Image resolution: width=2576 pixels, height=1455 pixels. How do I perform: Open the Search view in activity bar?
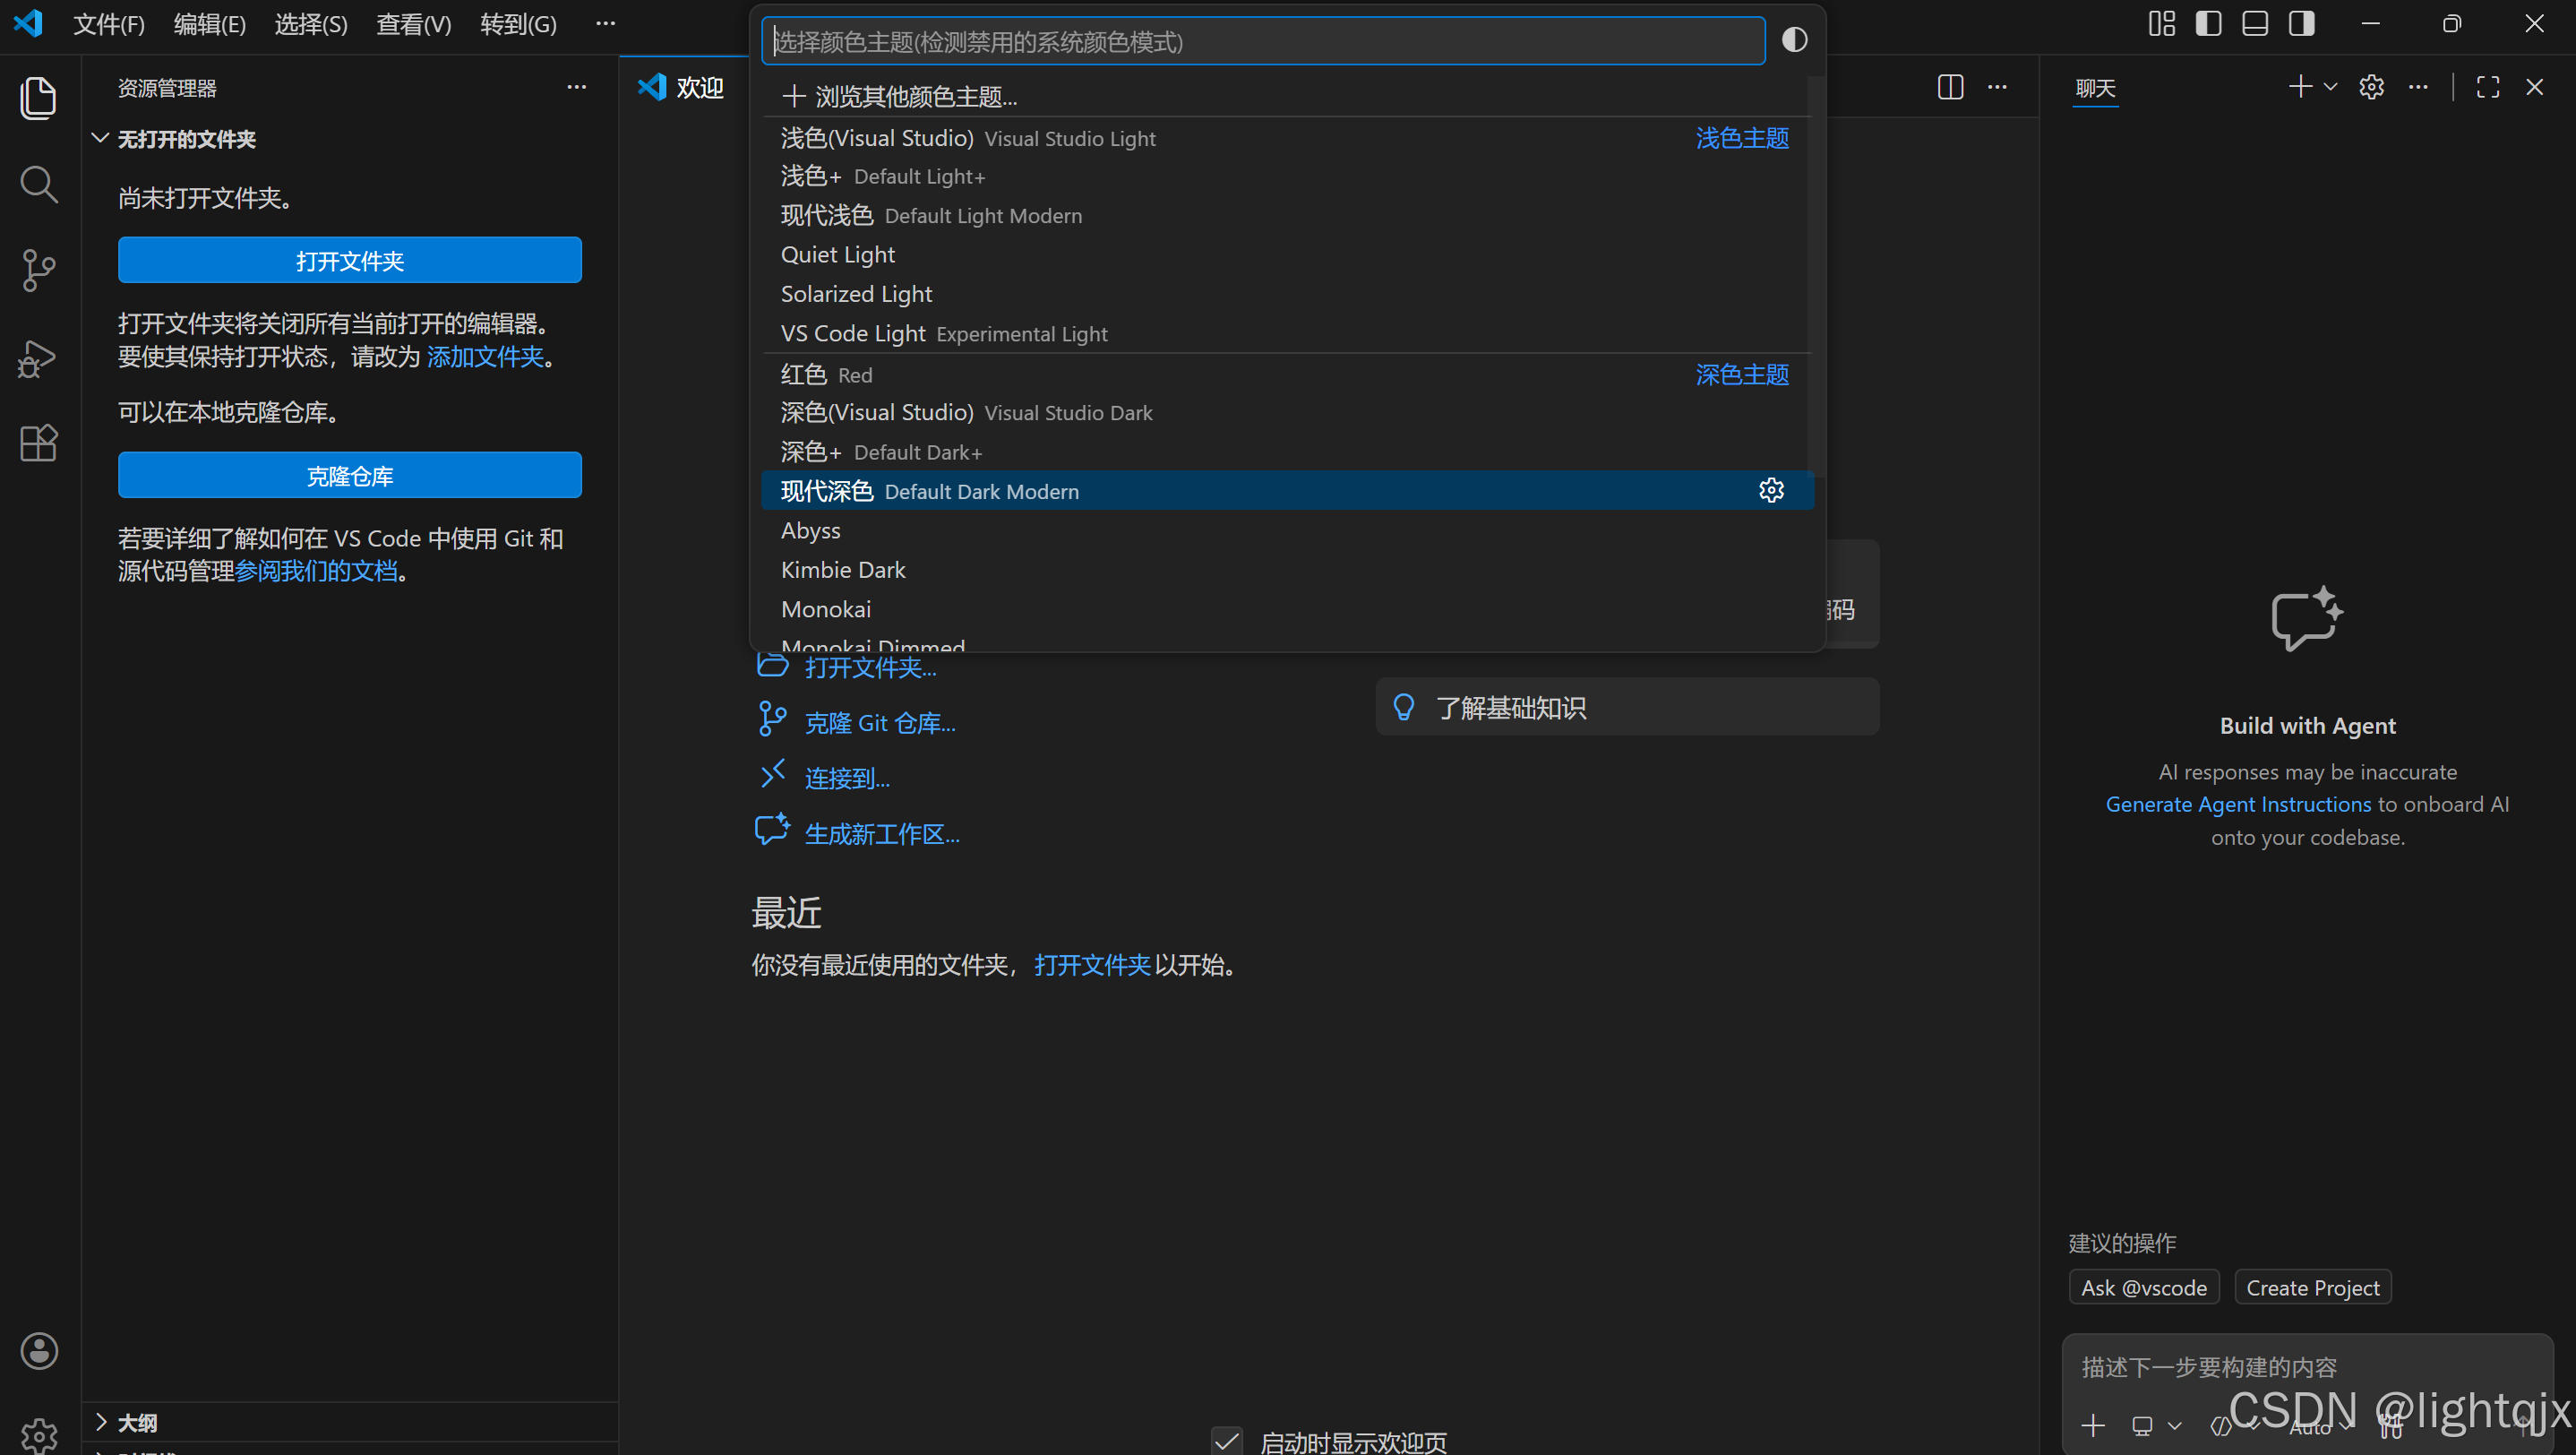point(38,184)
